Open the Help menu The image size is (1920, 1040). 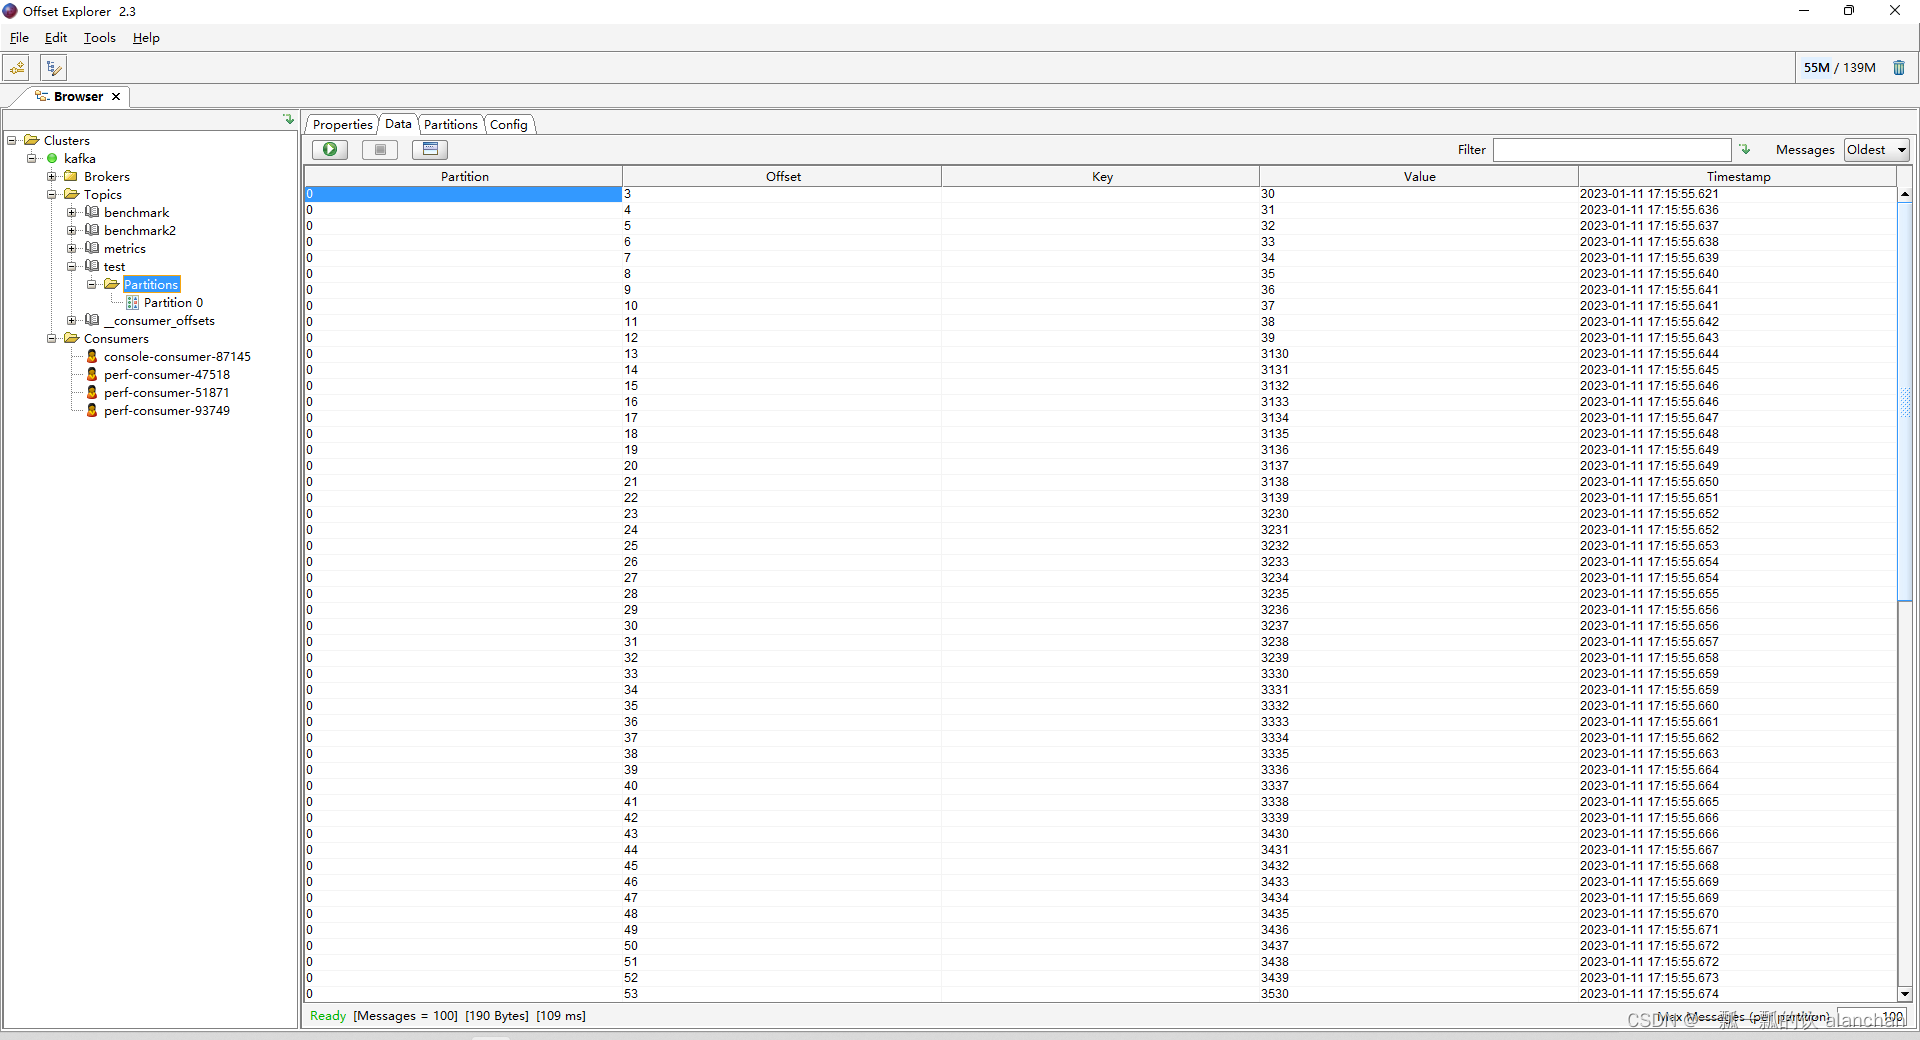[x=146, y=38]
